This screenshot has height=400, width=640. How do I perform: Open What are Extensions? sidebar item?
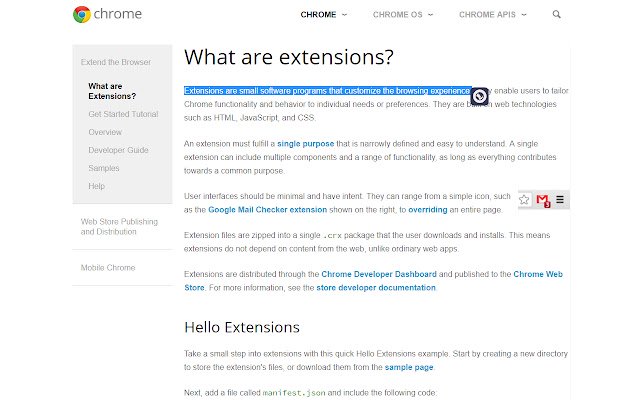pos(112,91)
